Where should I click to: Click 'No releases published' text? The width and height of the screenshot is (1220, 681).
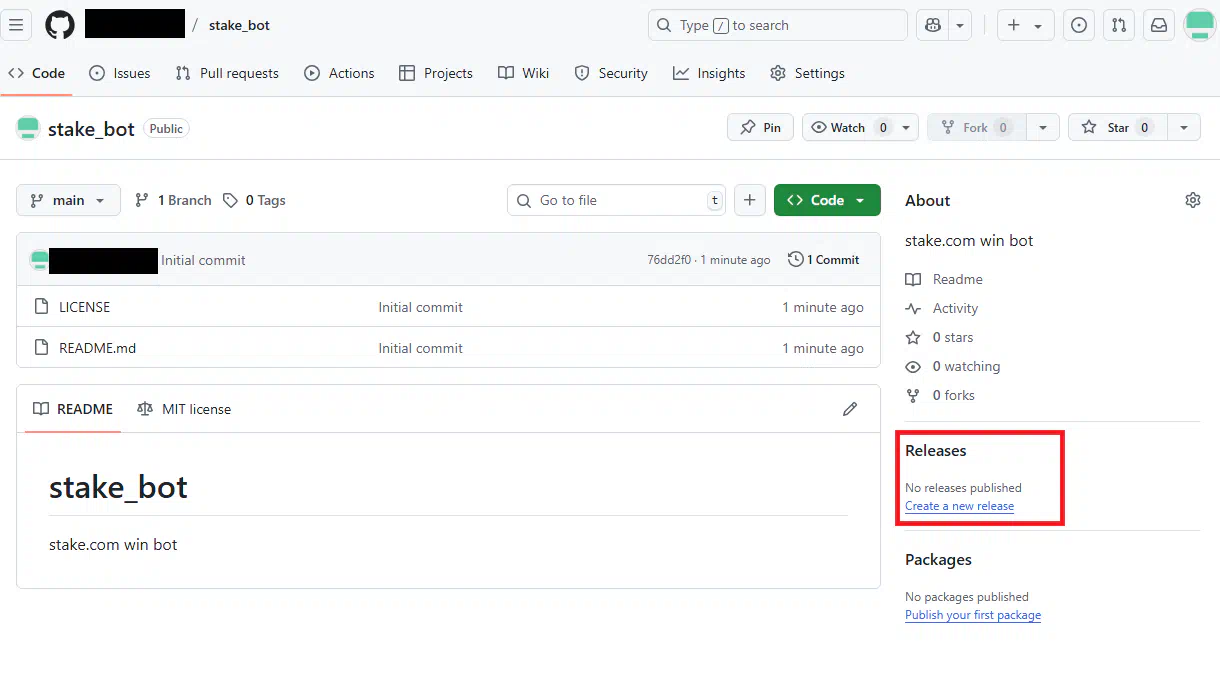(963, 488)
